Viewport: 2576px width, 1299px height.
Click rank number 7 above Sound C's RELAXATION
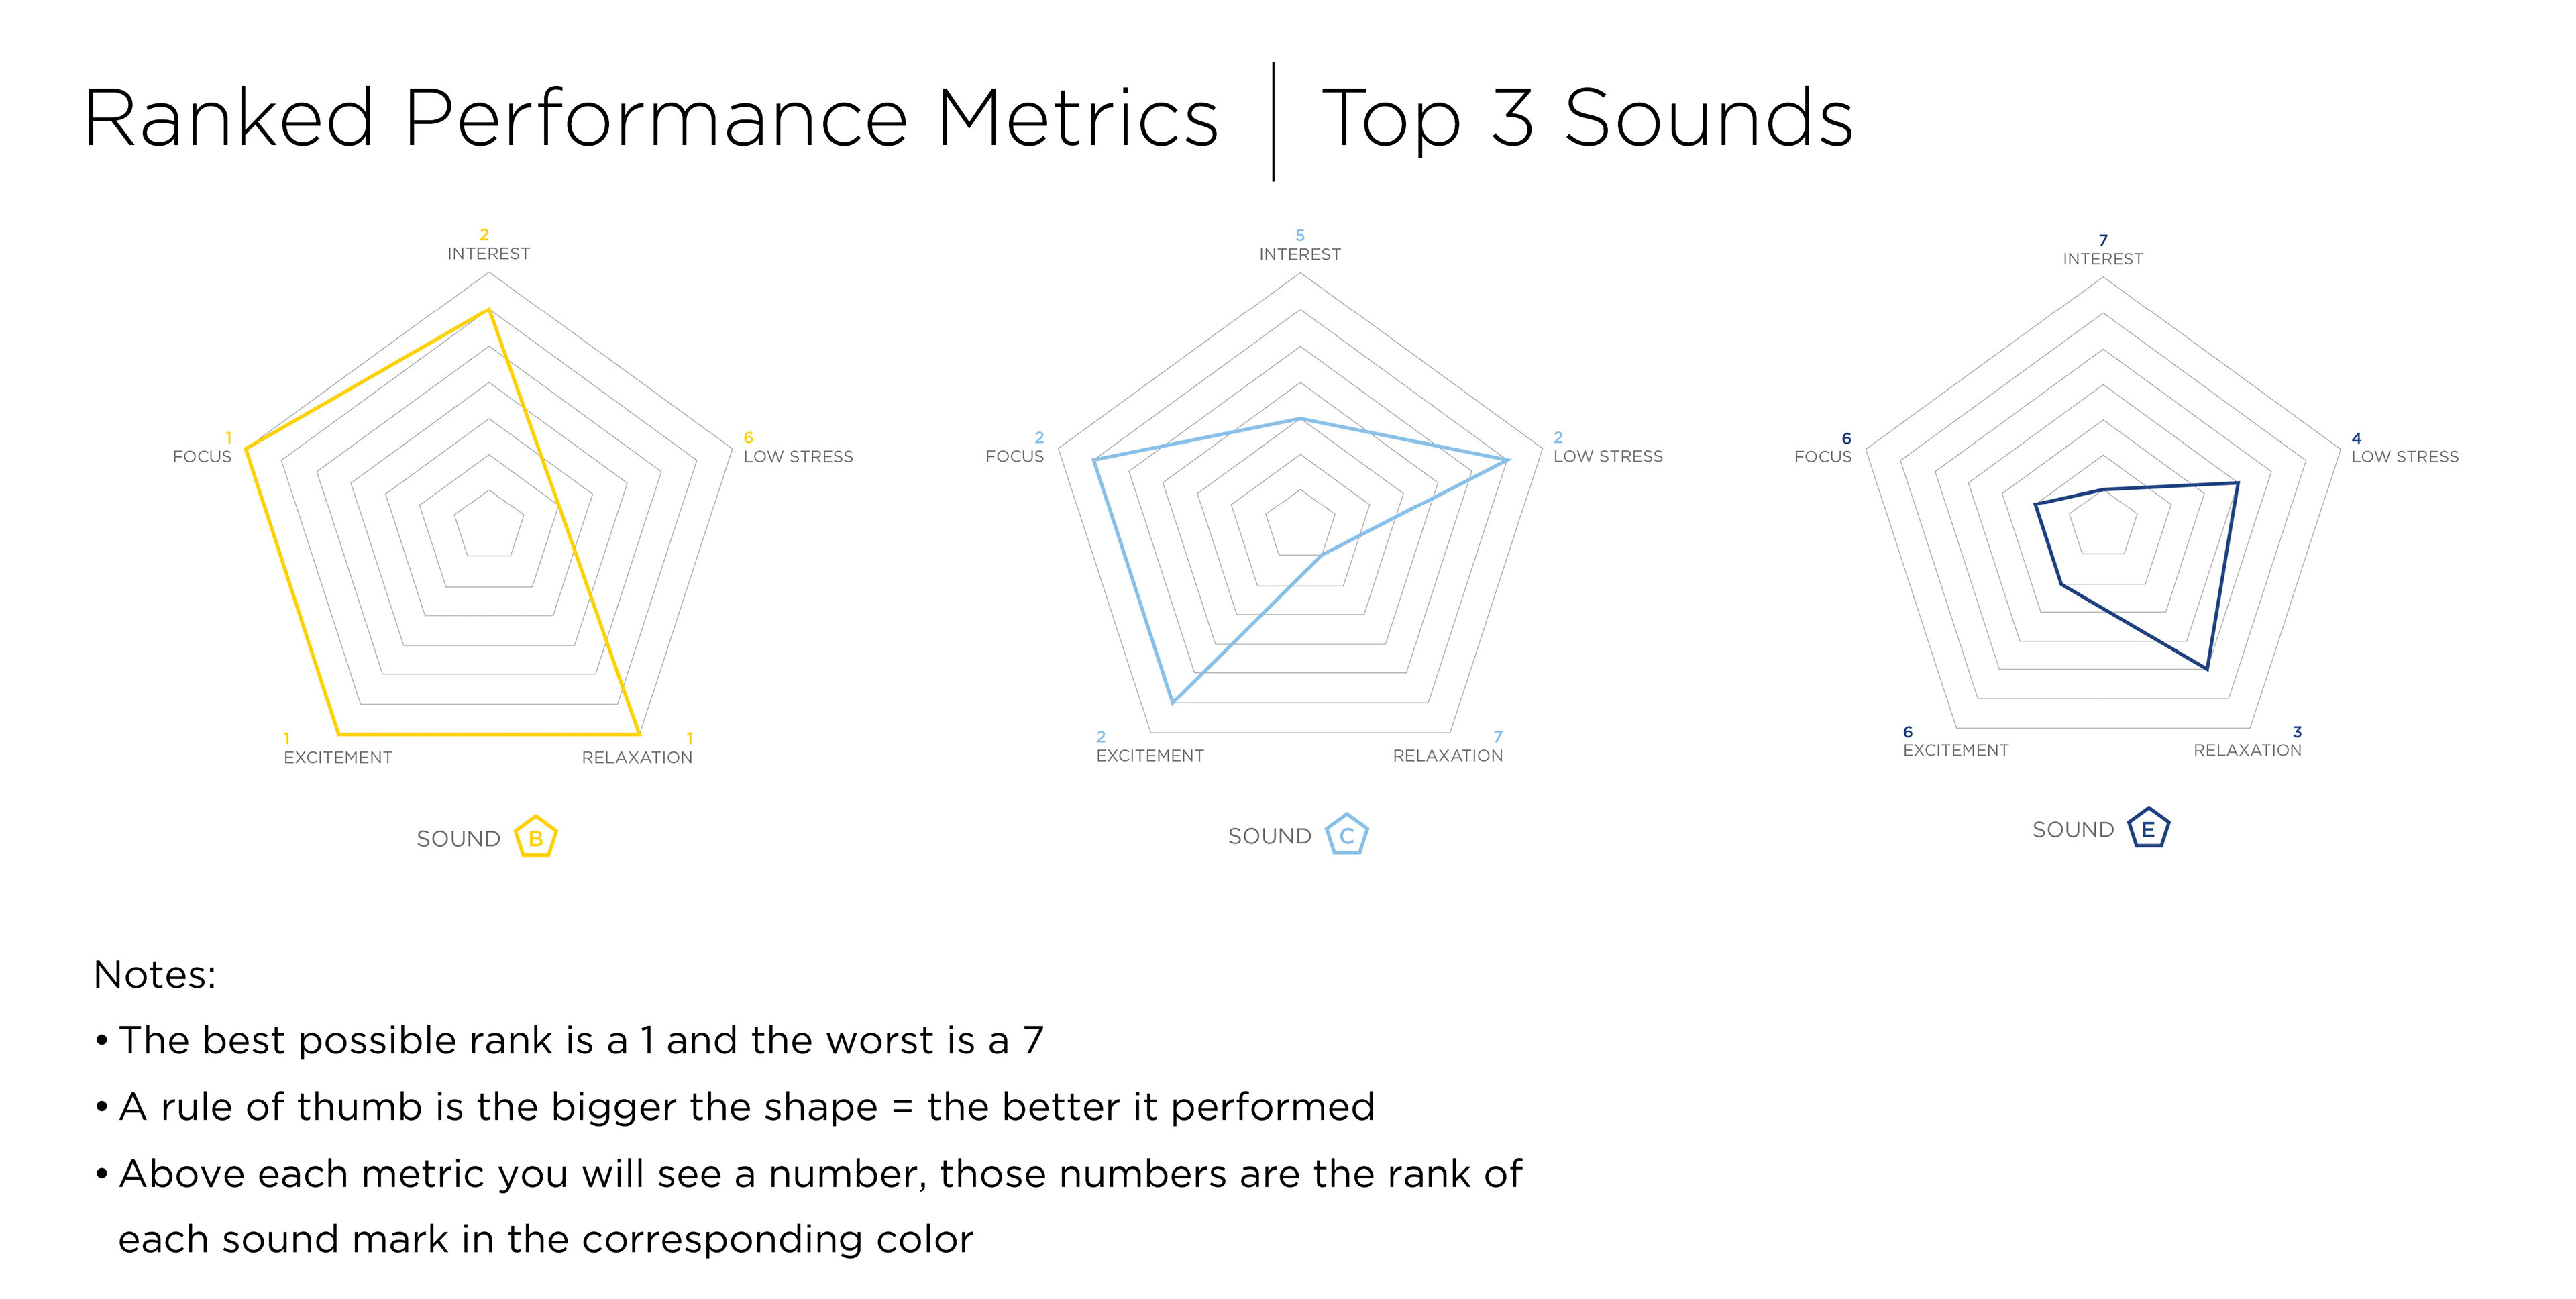[1497, 737]
